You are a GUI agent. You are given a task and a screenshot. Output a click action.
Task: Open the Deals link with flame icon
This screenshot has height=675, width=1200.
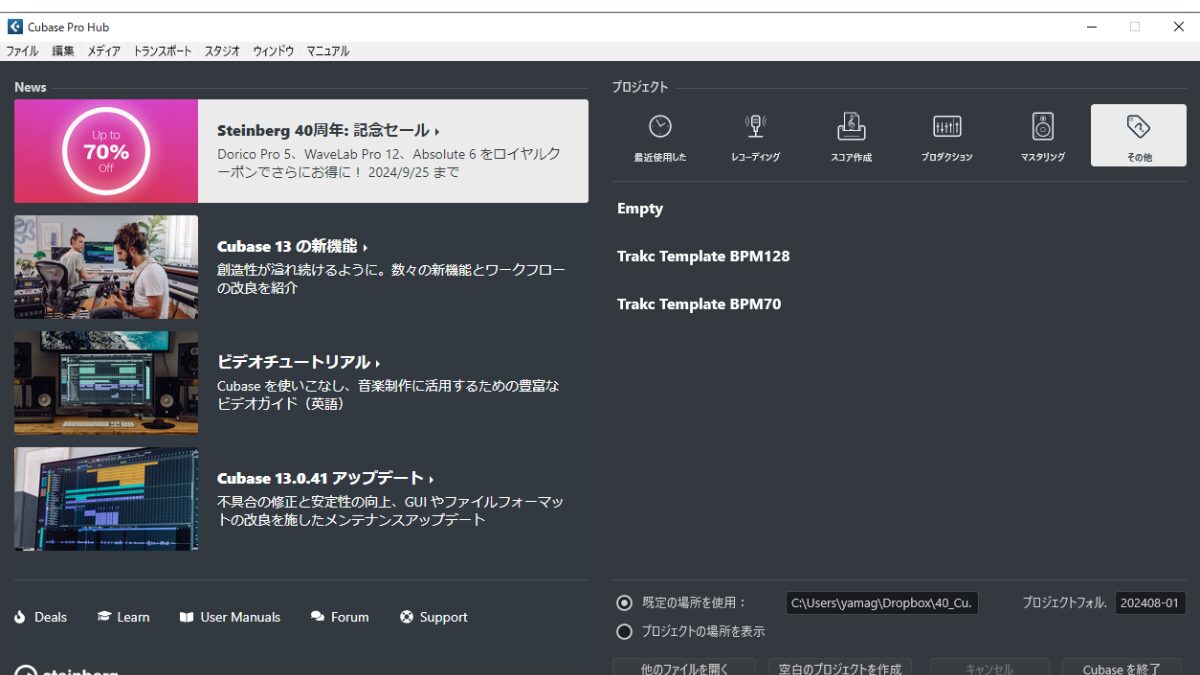pyautogui.click(x=41, y=617)
